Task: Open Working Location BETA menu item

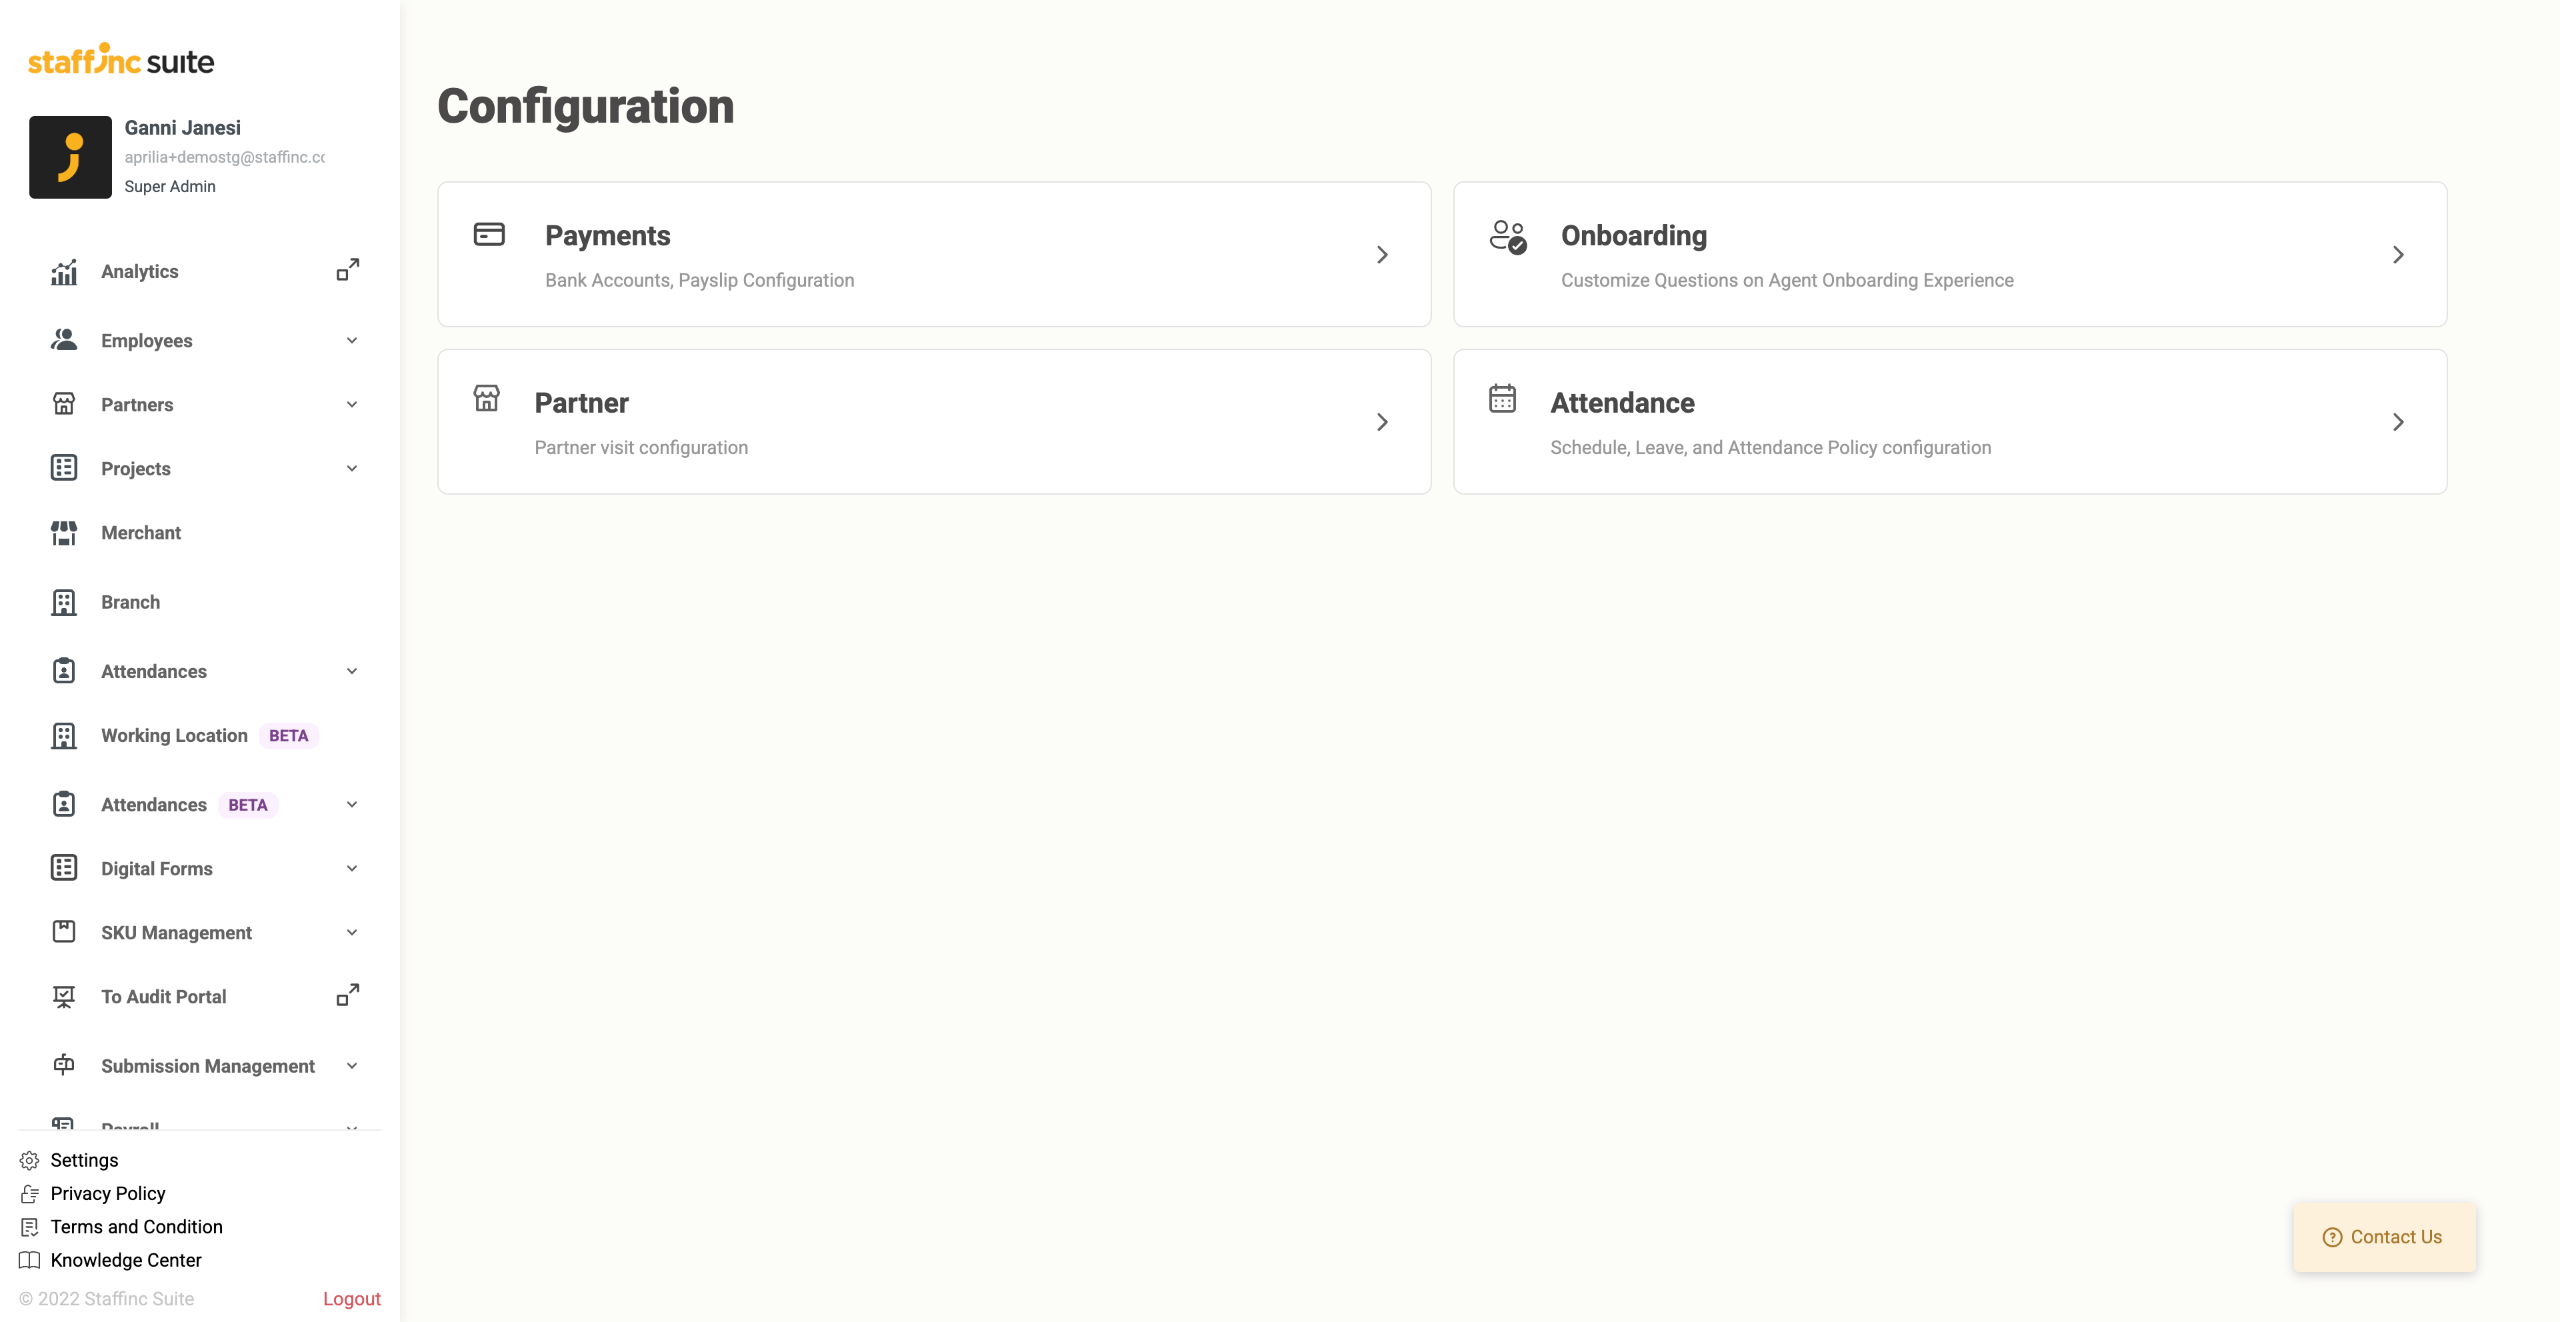Action: (x=175, y=736)
